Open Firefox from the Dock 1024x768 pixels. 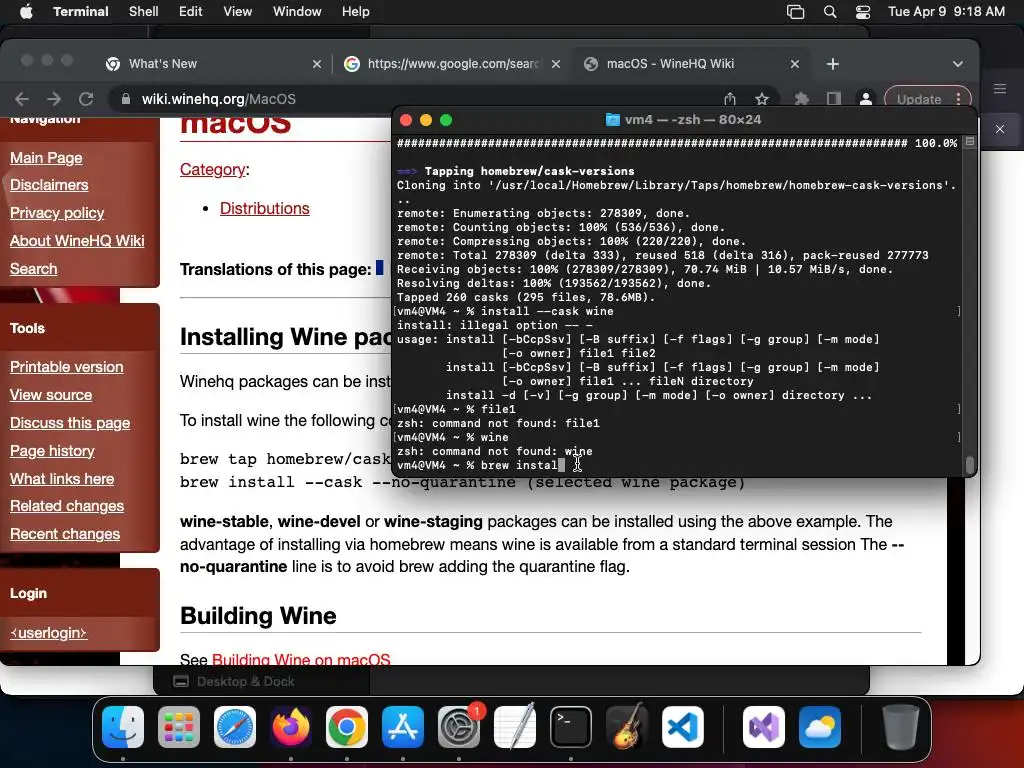[x=291, y=727]
